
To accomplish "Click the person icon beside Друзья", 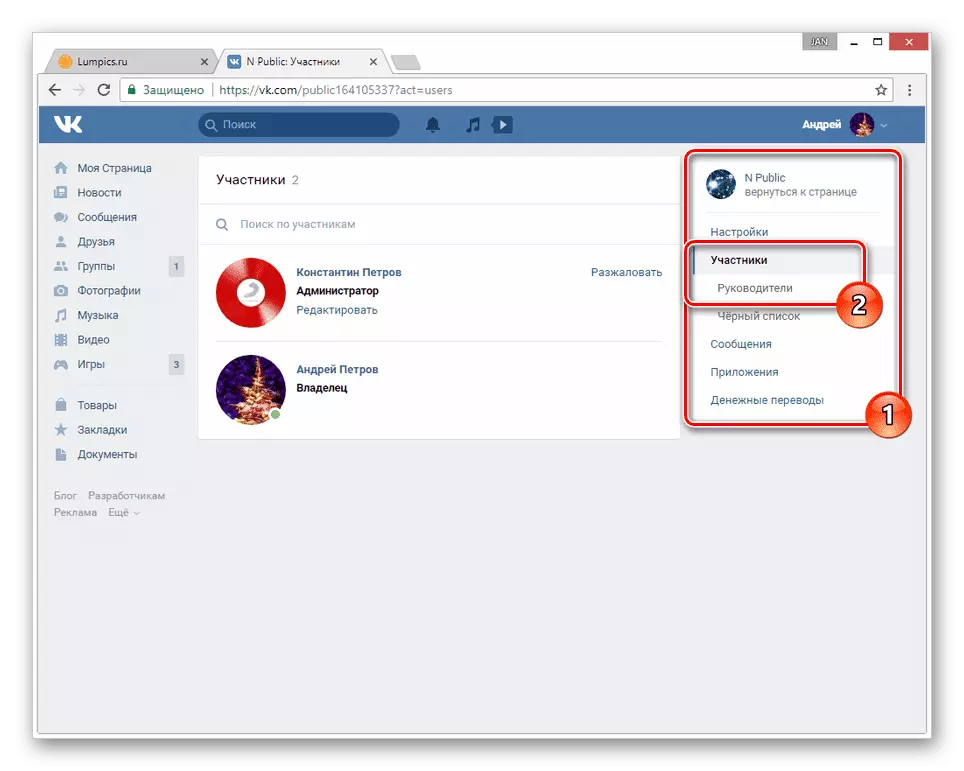I will coord(60,242).
